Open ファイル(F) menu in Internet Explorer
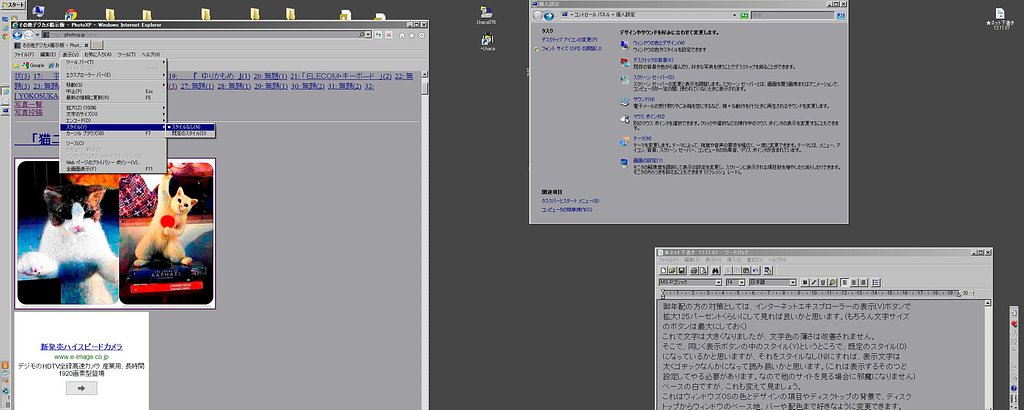 [x=24, y=54]
